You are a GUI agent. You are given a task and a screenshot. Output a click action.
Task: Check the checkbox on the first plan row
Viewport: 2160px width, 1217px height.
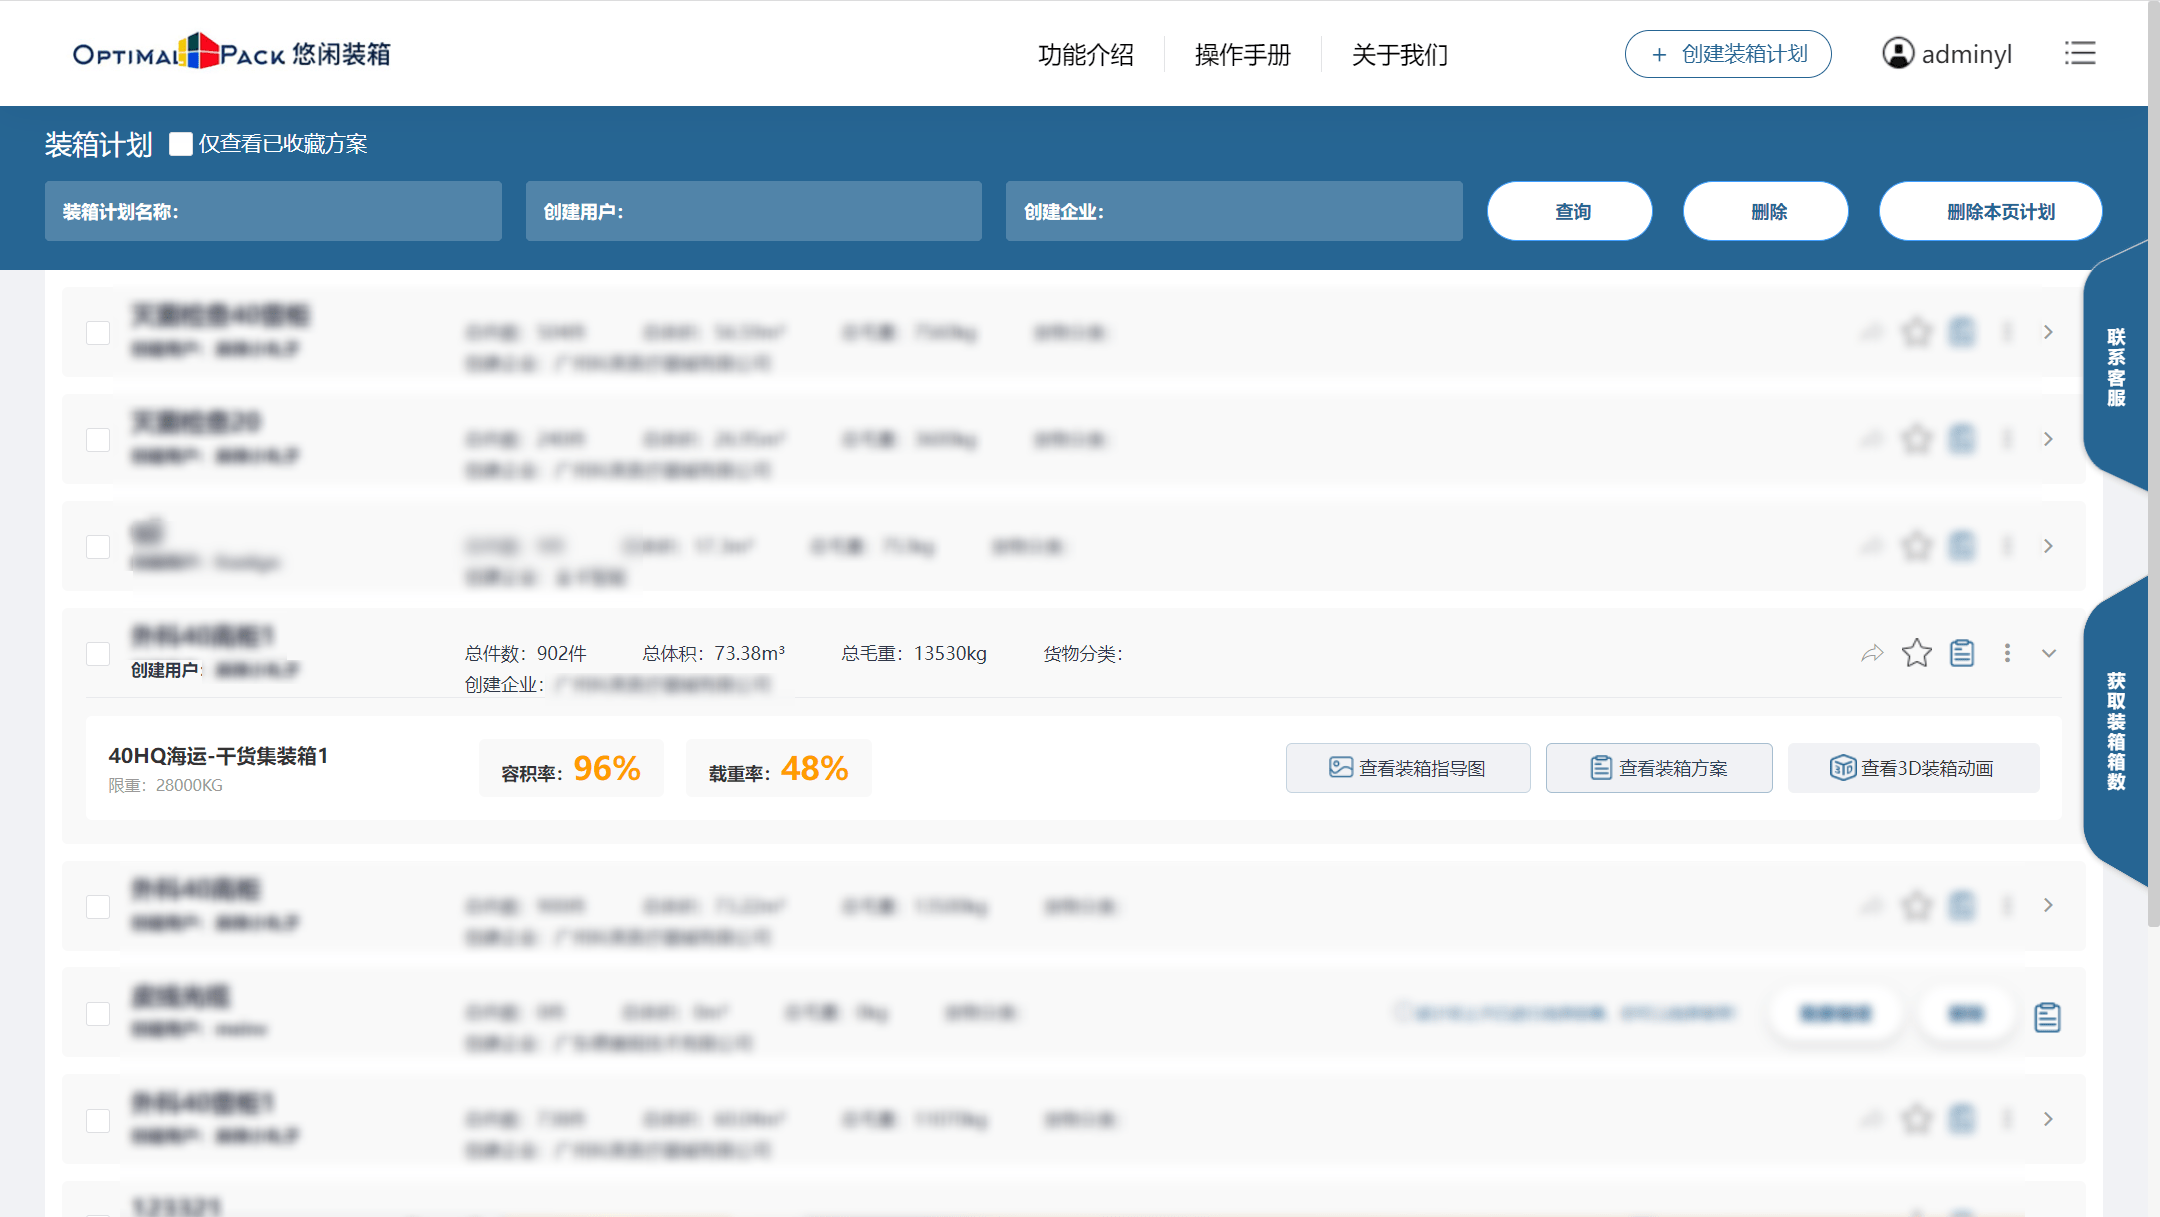(x=97, y=332)
